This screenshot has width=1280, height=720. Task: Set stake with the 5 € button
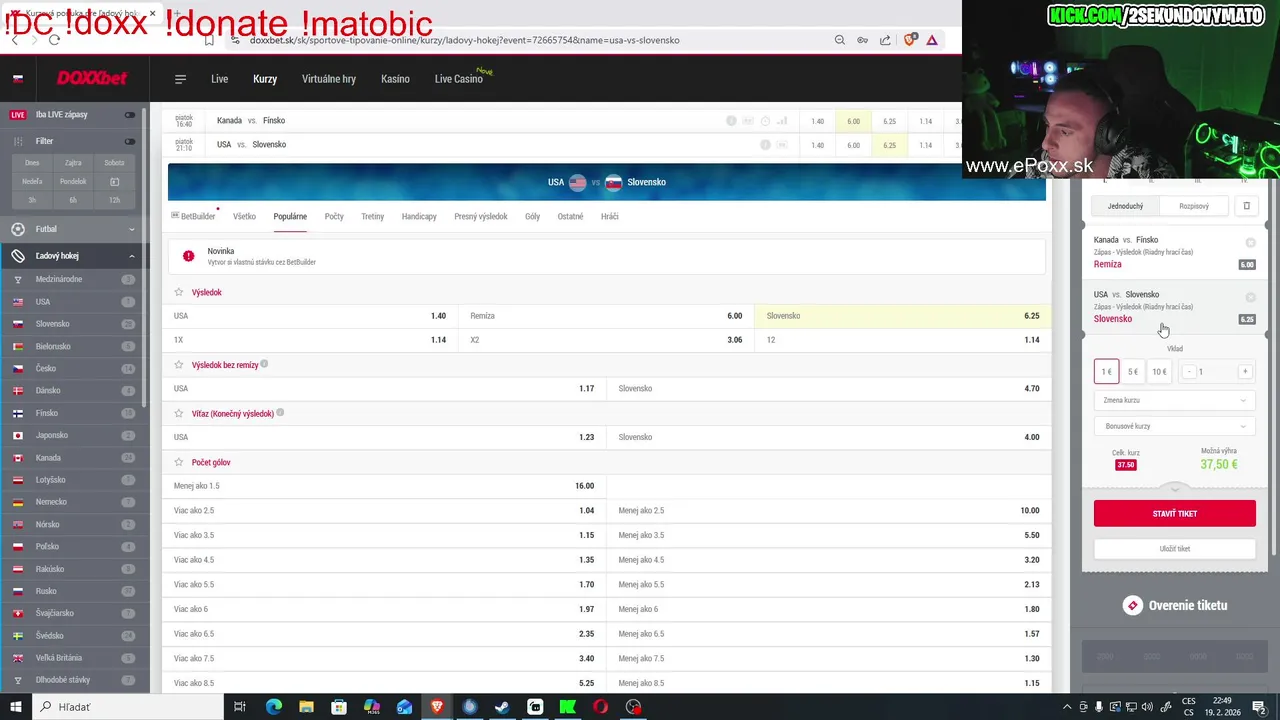point(1132,372)
